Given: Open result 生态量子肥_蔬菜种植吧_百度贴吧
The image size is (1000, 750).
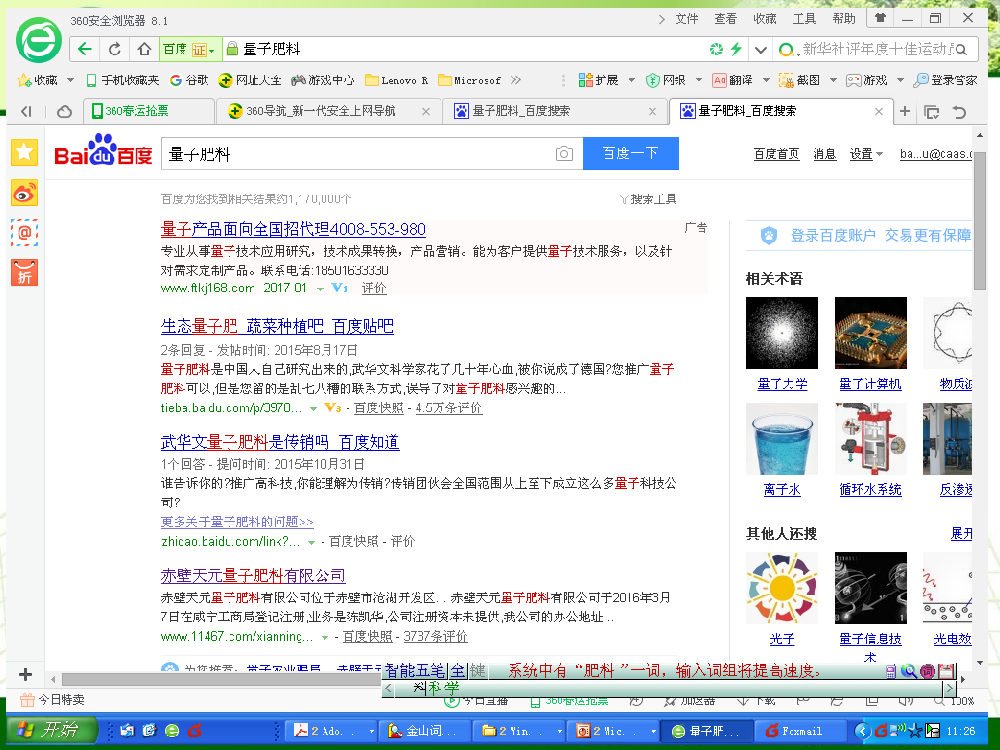Looking at the screenshot, I should coord(277,327).
